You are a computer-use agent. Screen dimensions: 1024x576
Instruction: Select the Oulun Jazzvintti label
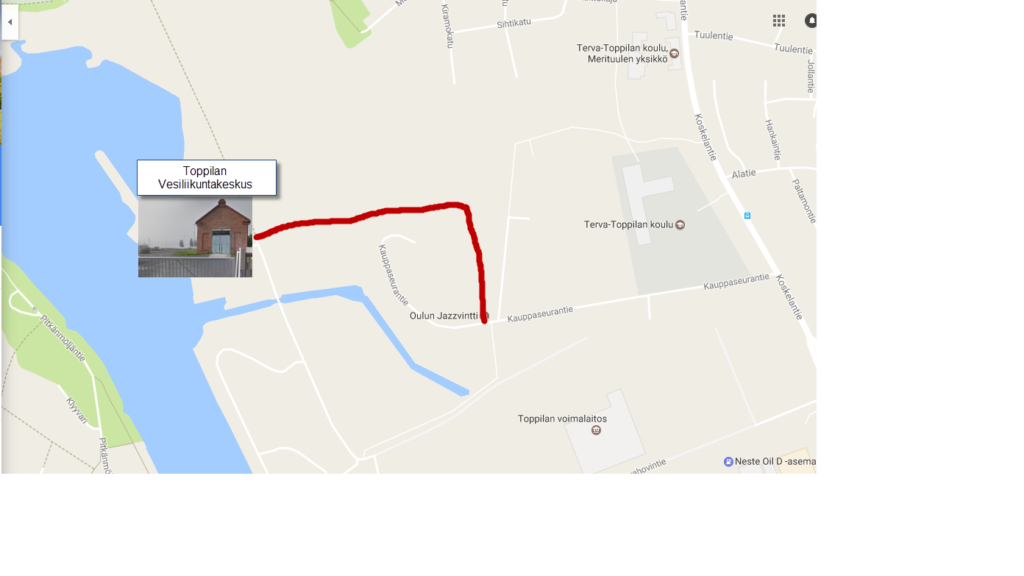[x=443, y=316]
